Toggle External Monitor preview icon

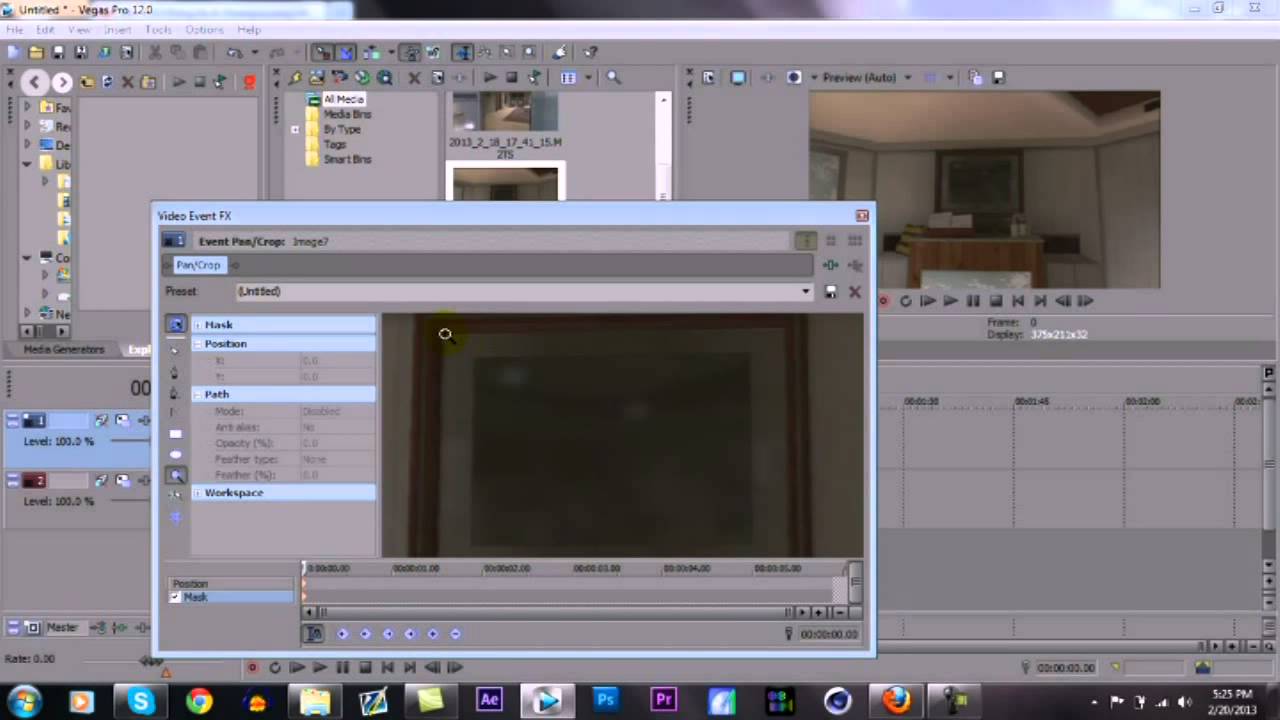738,78
